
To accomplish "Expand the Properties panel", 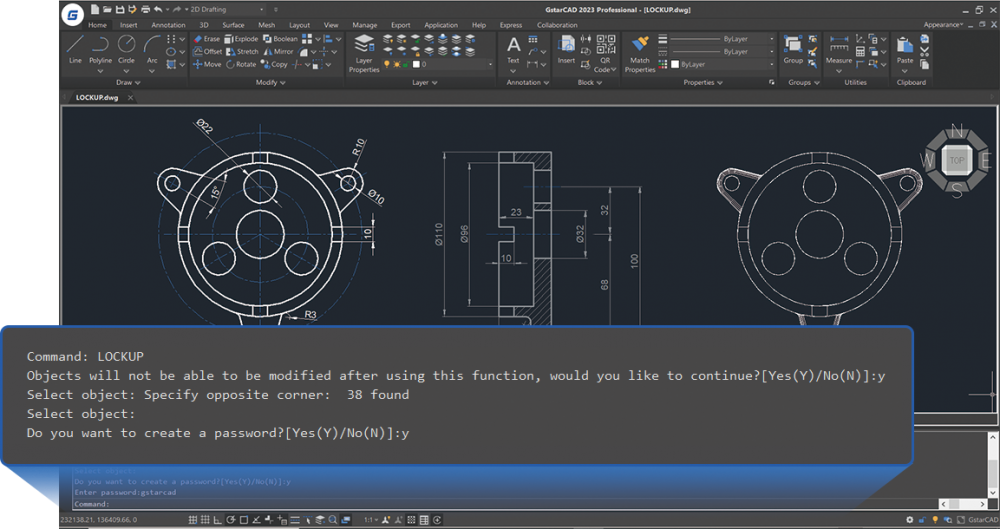I will coord(703,82).
